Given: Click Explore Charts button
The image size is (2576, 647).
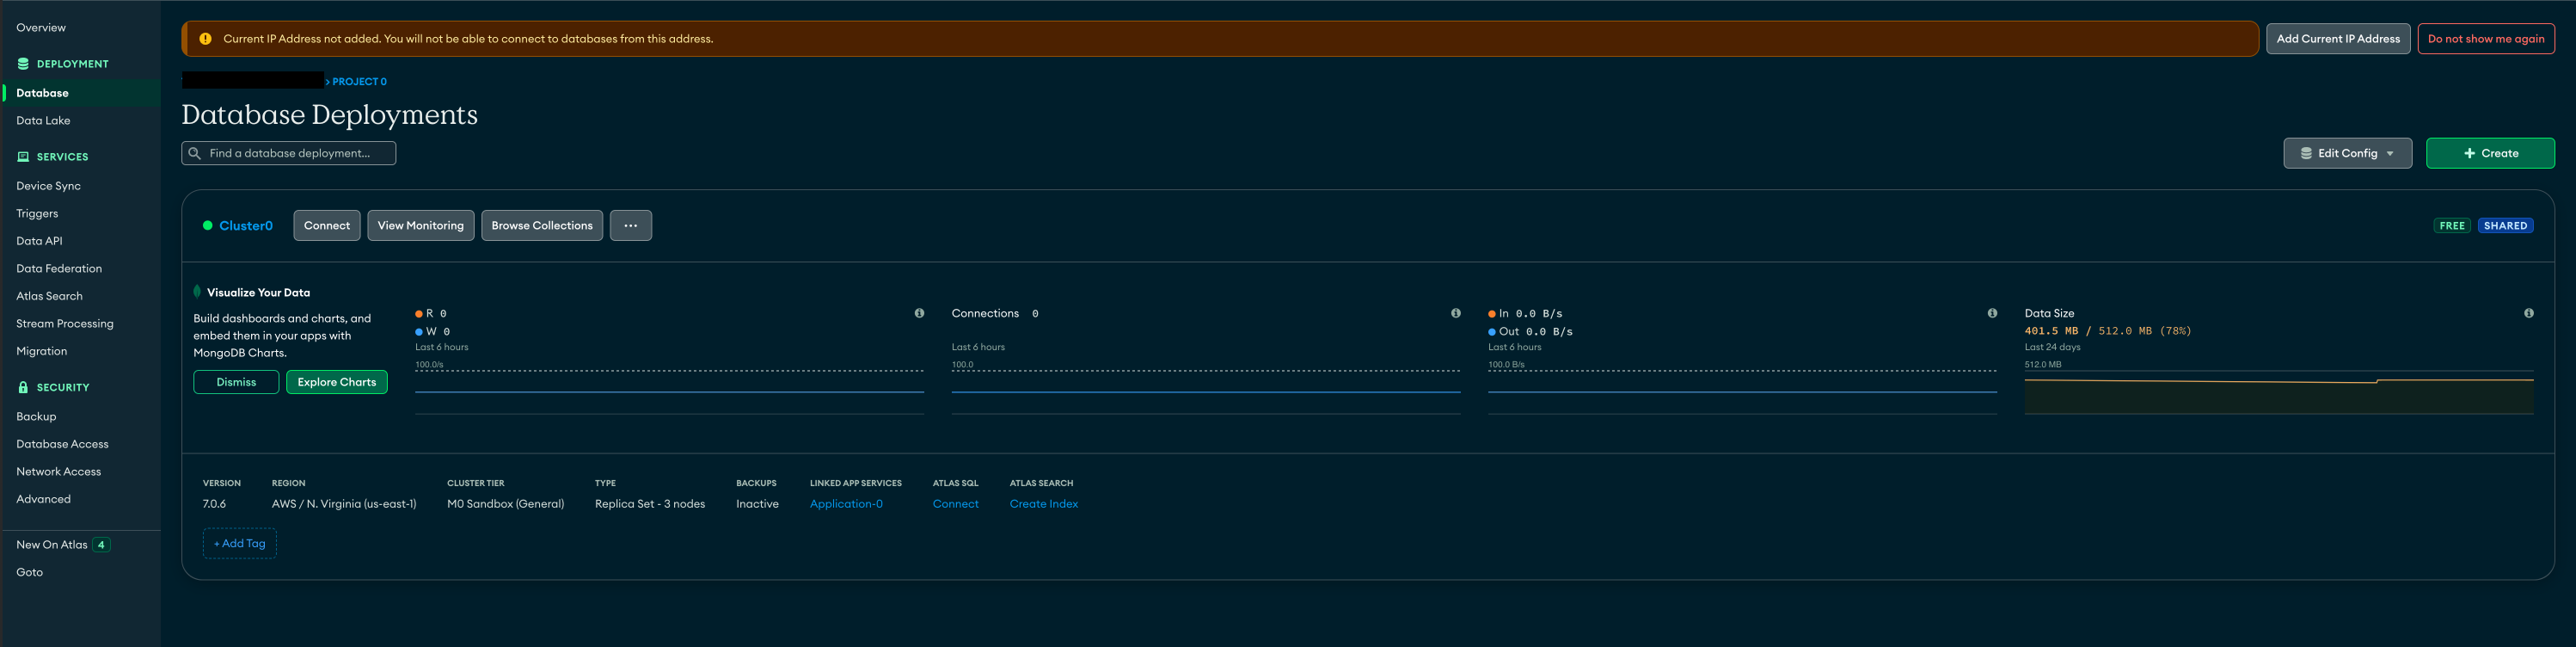Looking at the screenshot, I should (337, 382).
